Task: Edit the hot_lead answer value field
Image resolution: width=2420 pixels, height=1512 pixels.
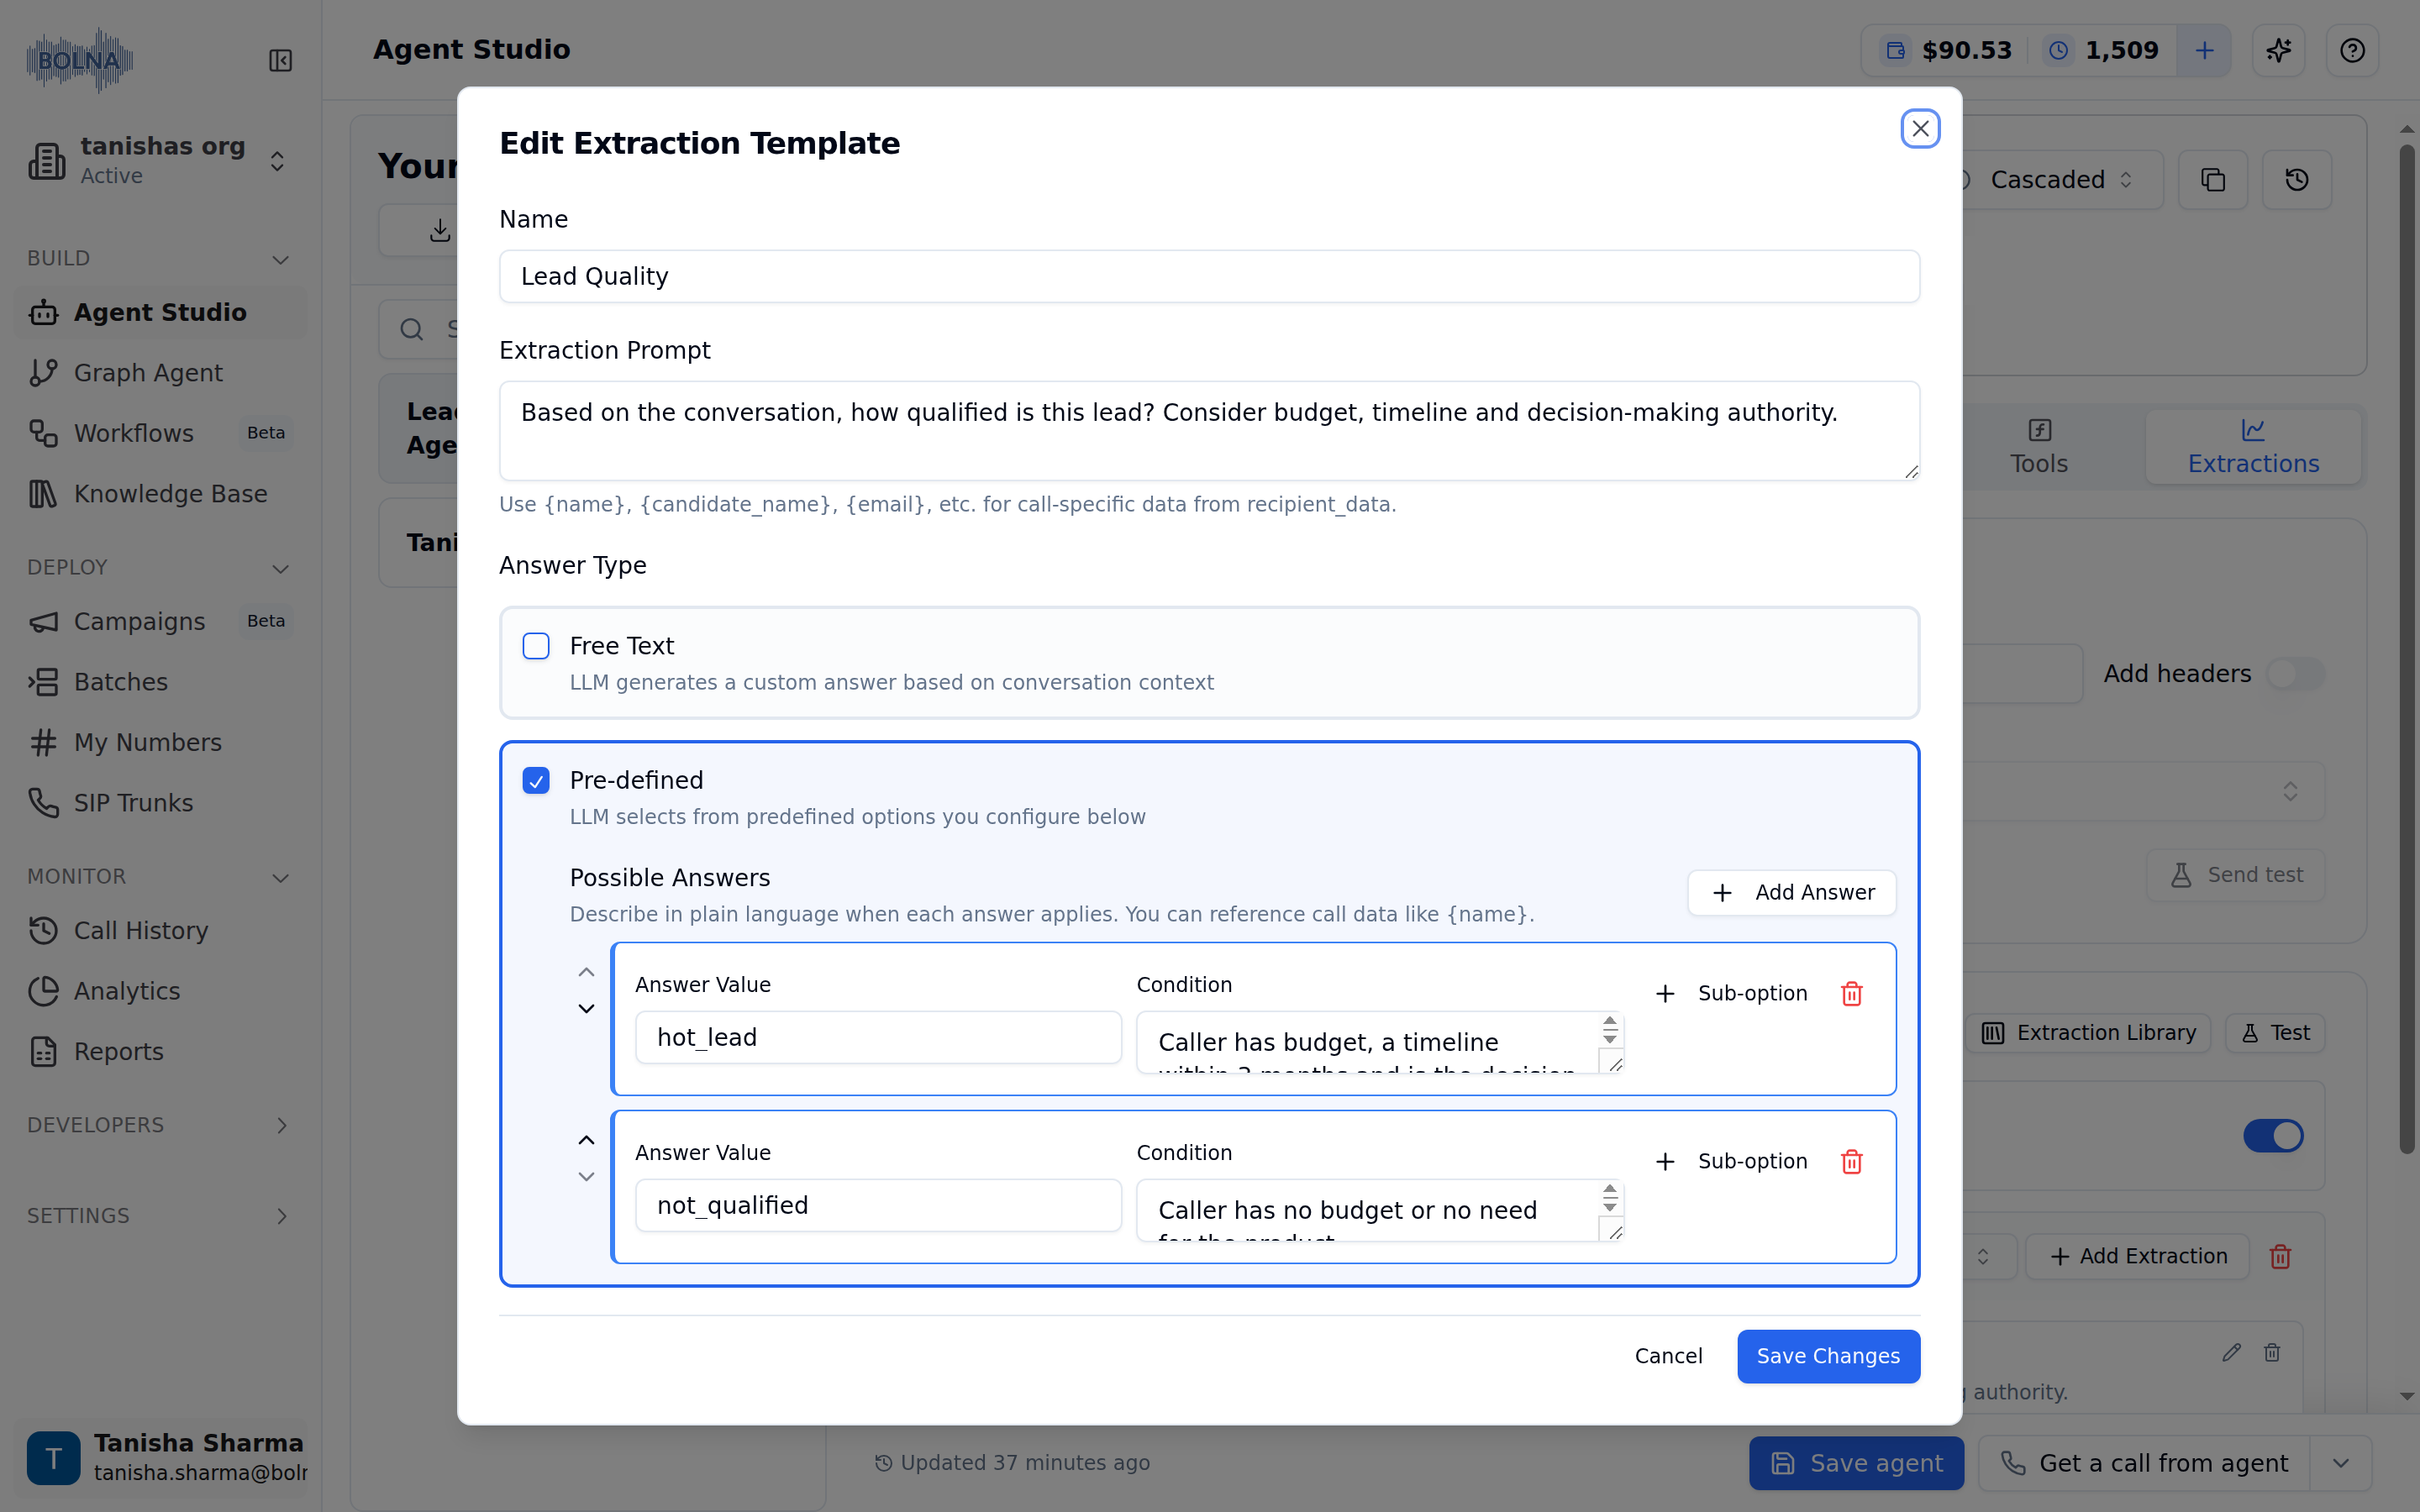Action: (878, 1037)
